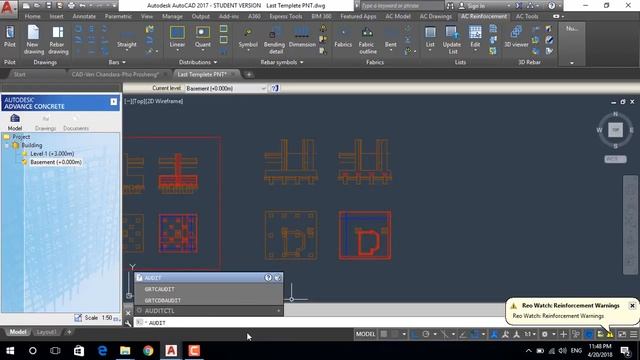This screenshot has height=360, width=640.
Task: Collapse the Building tree node
Action: [7, 145]
